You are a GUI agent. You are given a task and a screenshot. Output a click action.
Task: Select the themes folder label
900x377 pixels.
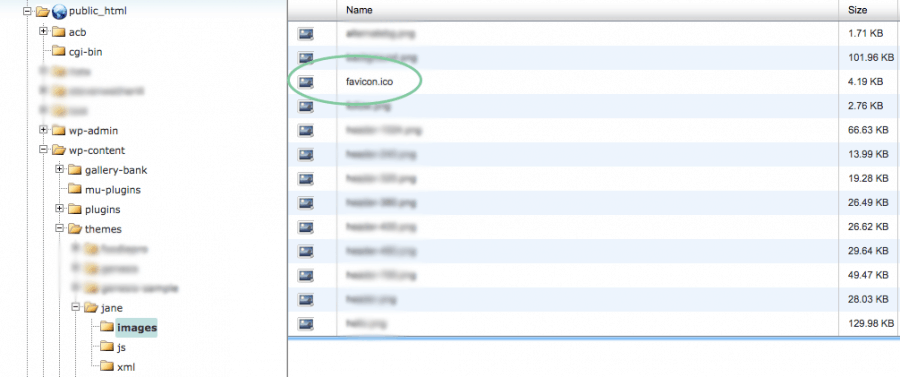tap(103, 229)
